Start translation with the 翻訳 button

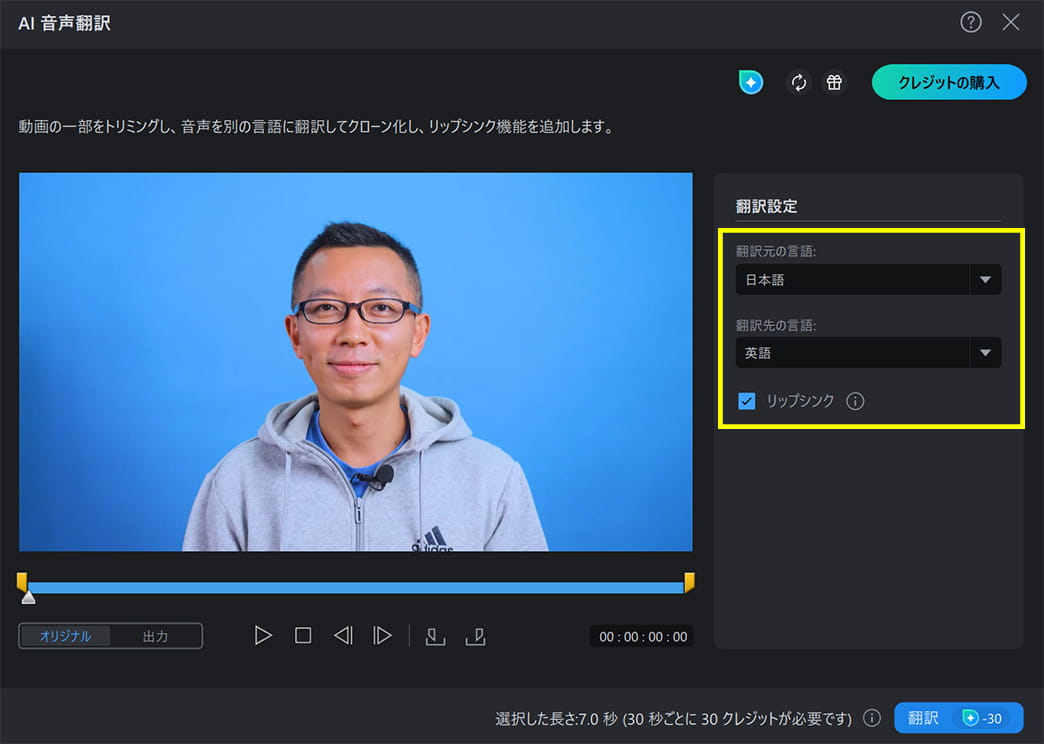(958, 718)
